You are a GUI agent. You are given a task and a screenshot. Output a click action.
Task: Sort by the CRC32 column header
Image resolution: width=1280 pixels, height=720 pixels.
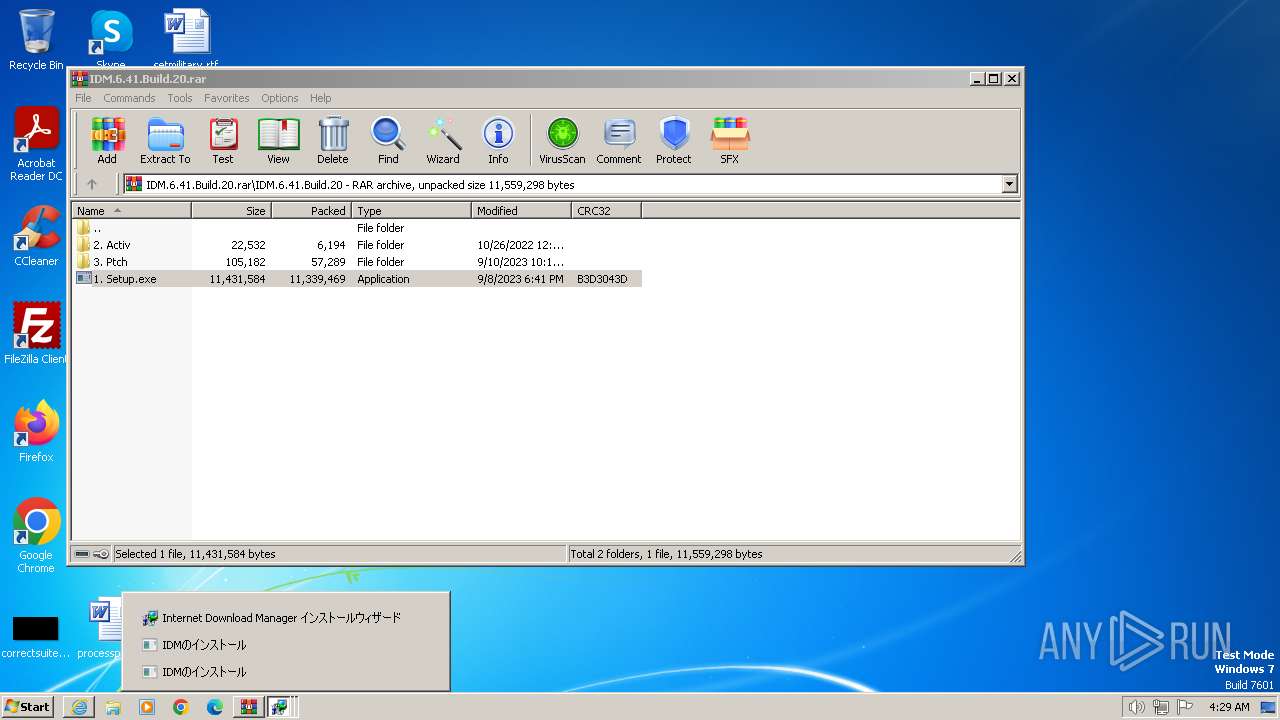[x=607, y=211]
